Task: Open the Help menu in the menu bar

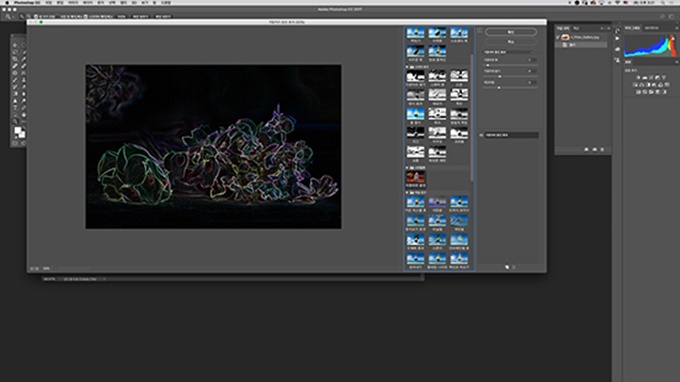Action: [166, 3]
